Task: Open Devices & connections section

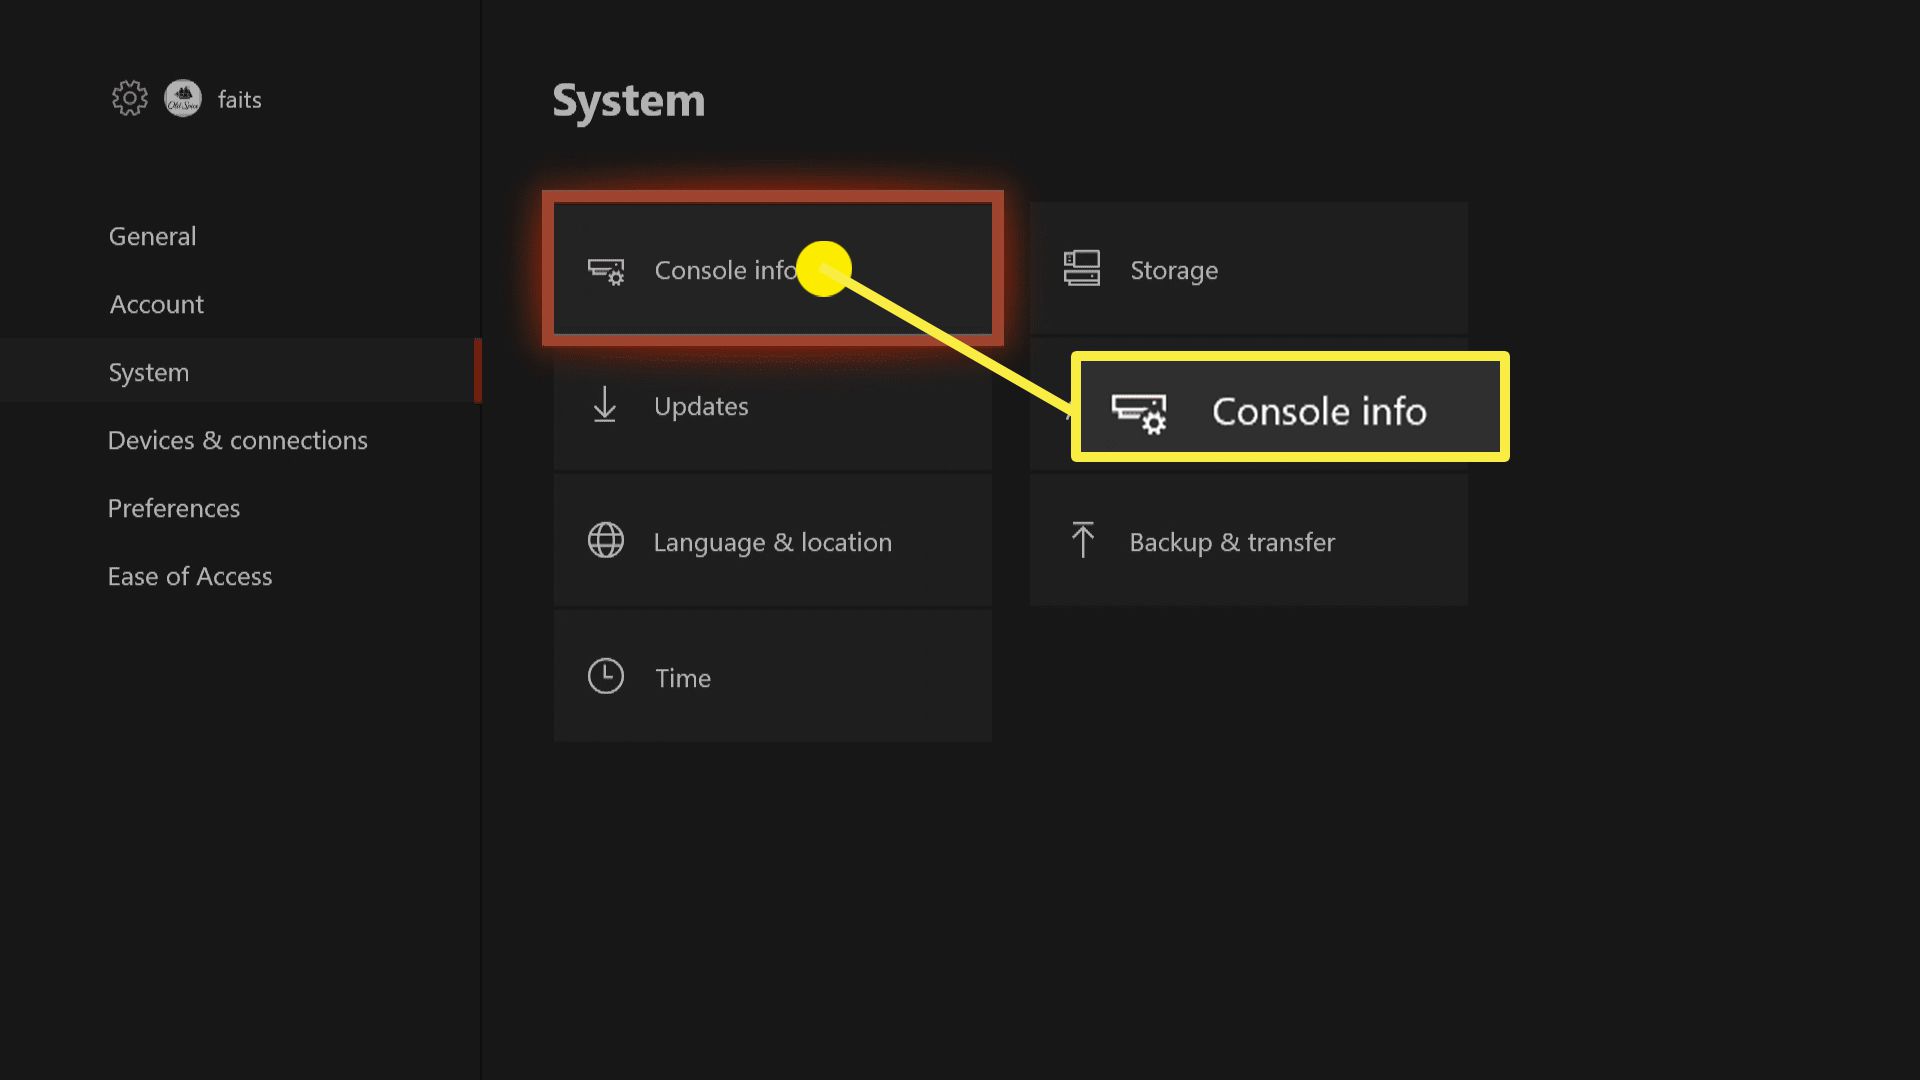Action: click(237, 439)
